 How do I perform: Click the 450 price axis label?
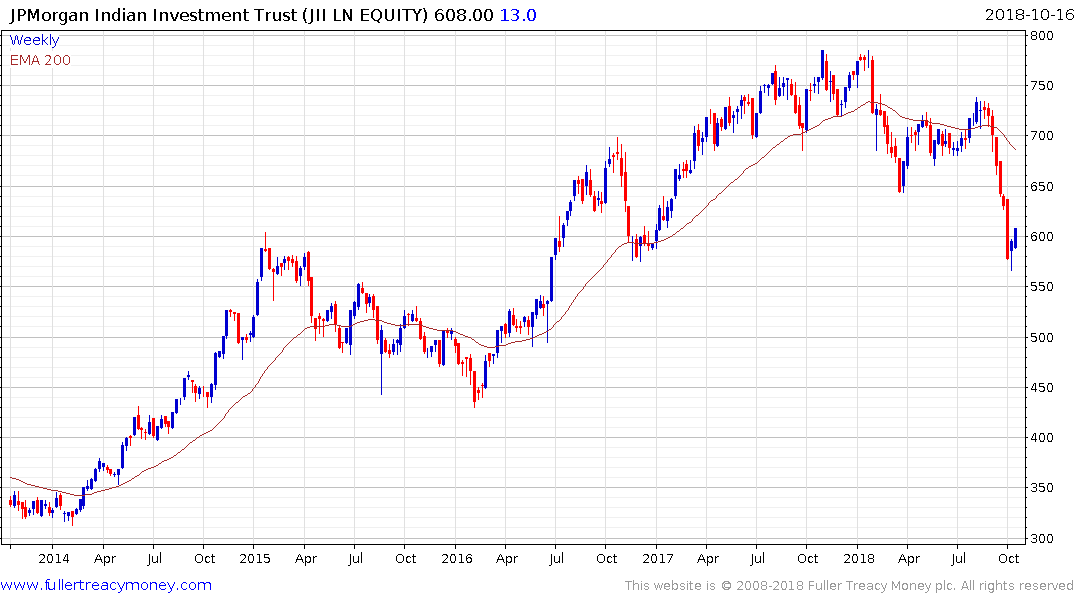(x=1042, y=387)
